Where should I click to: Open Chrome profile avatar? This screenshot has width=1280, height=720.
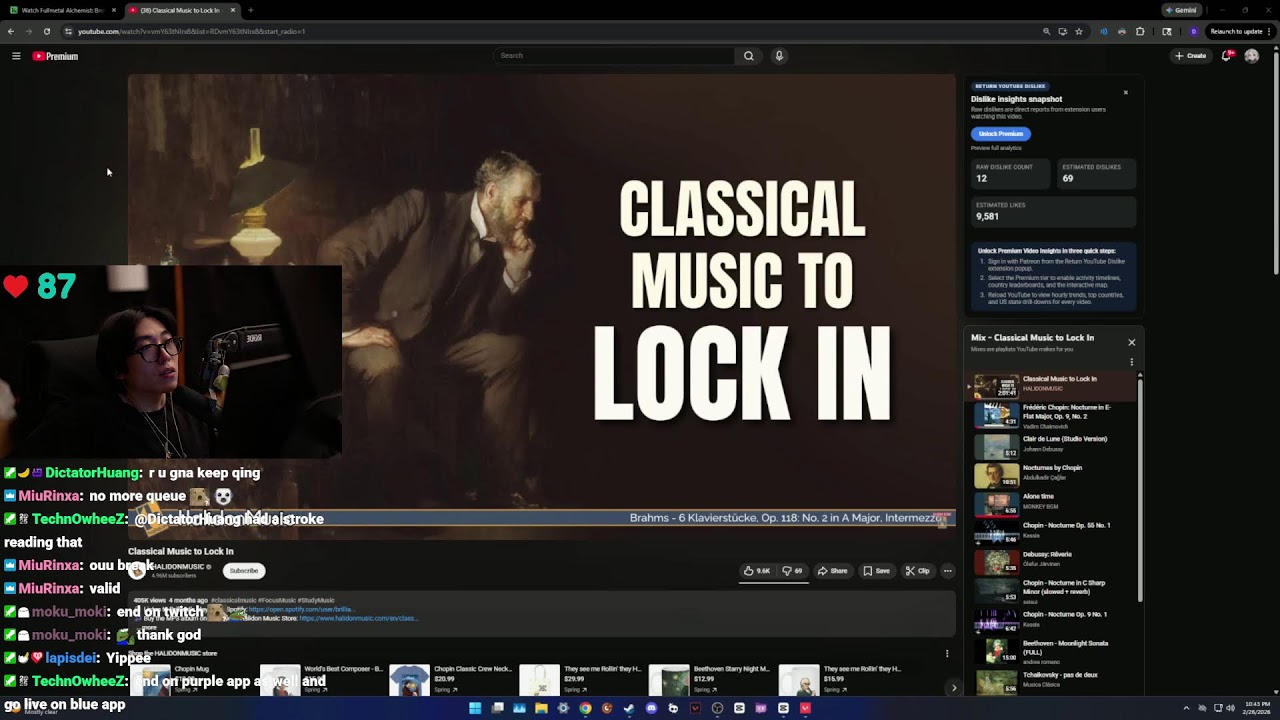click(1193, 31)
